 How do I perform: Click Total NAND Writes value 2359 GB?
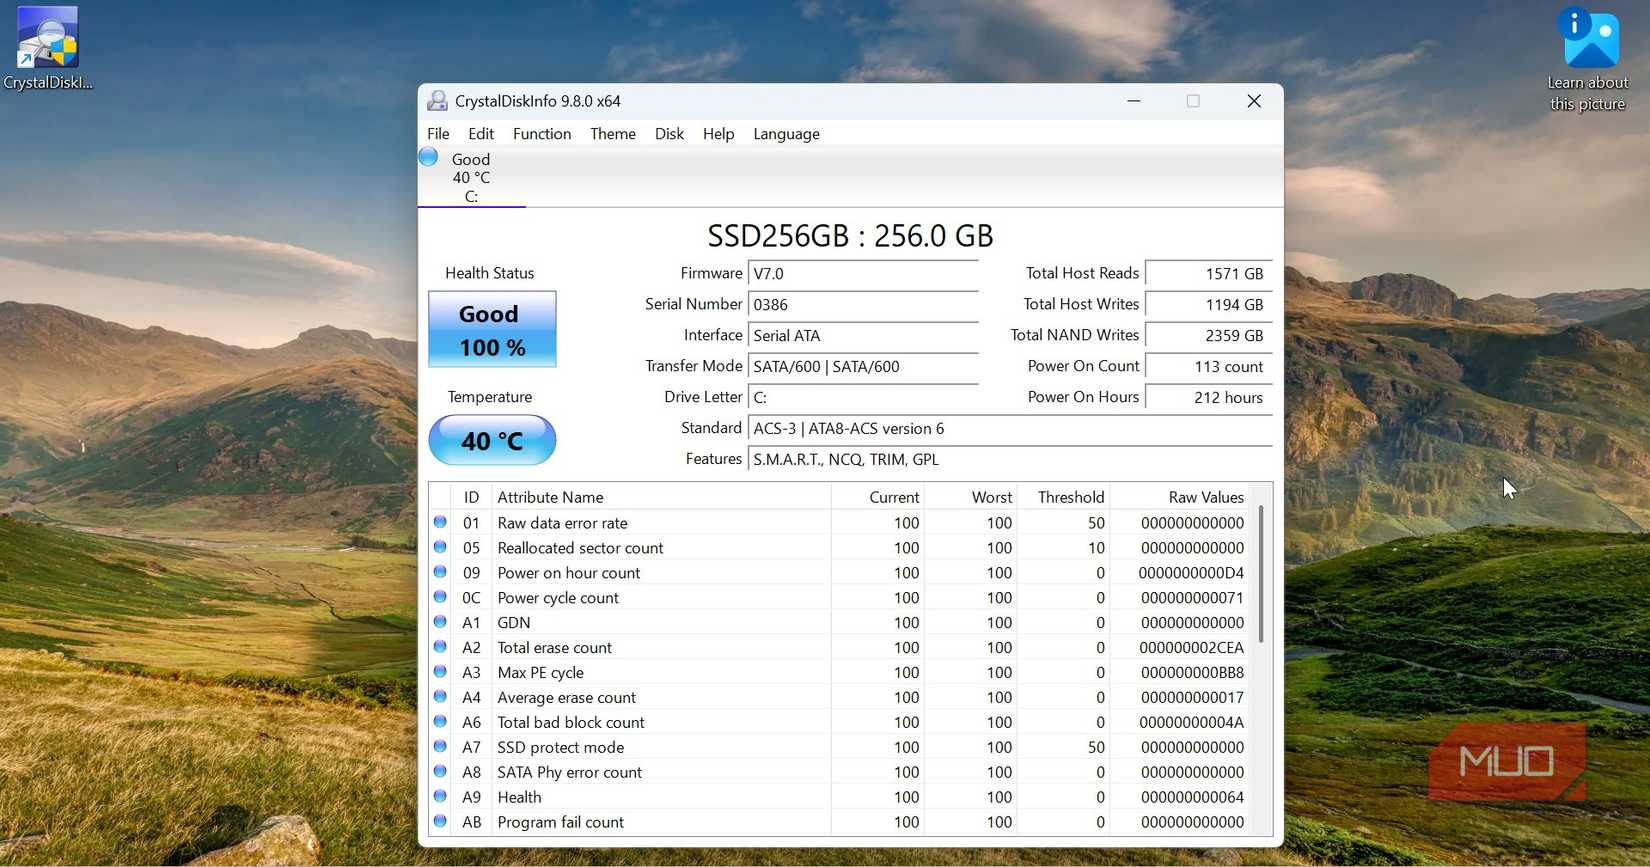1209,335
